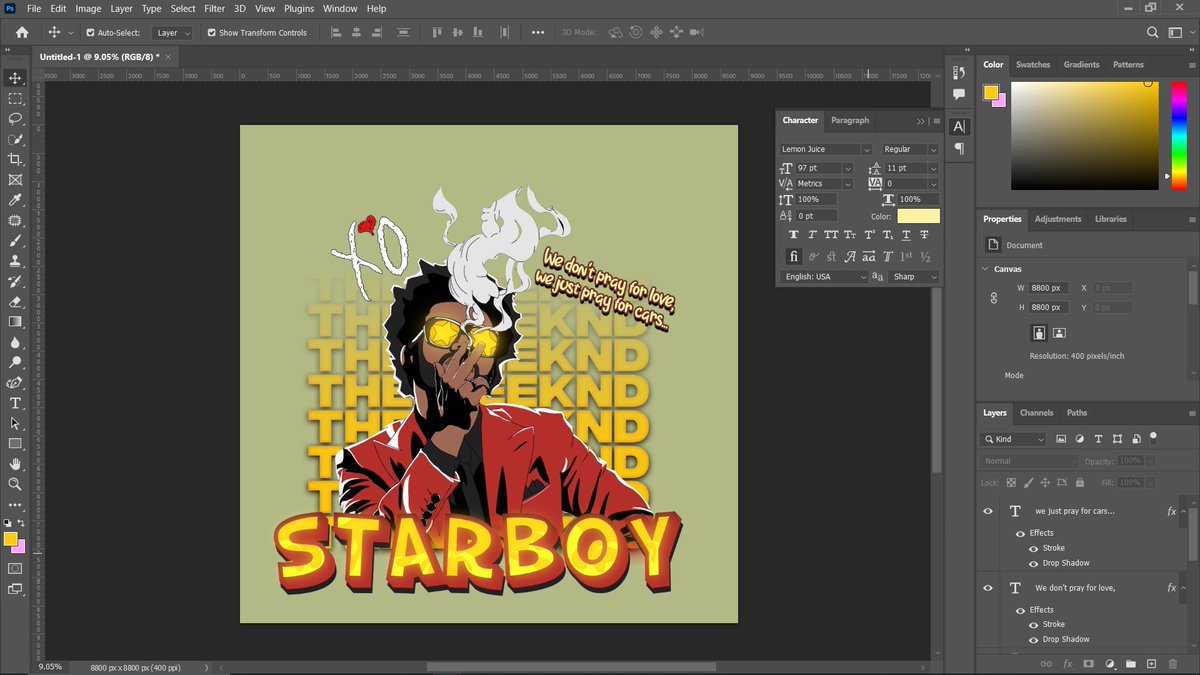Open the Filter menu
This screenshot has width=1200, height=675.
tap(214, 8)
